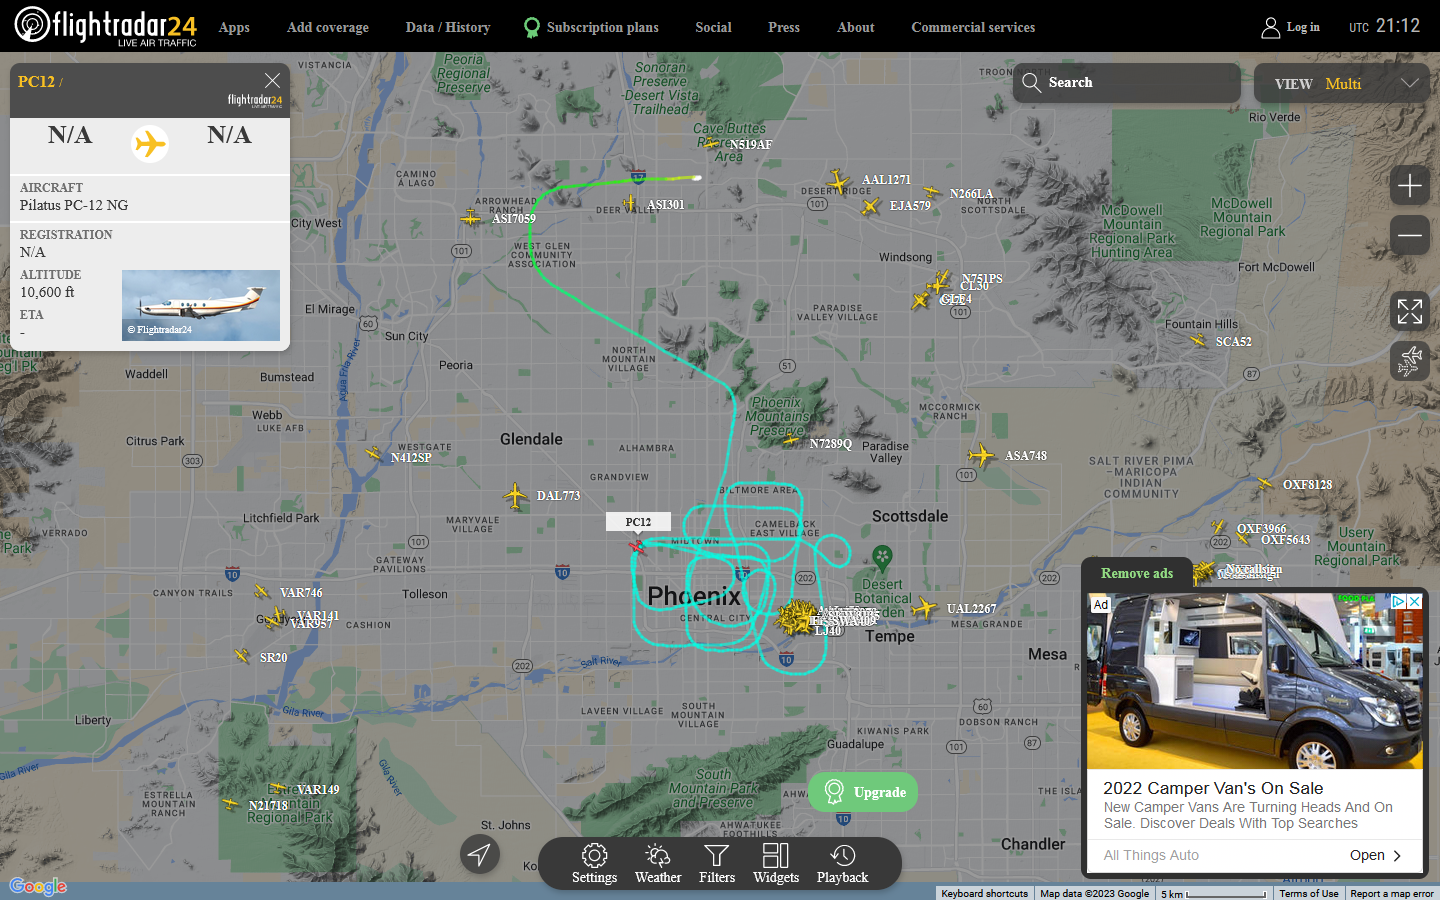
Task: Select the PC12 aircraft on the map
Action: click(637, 546)
